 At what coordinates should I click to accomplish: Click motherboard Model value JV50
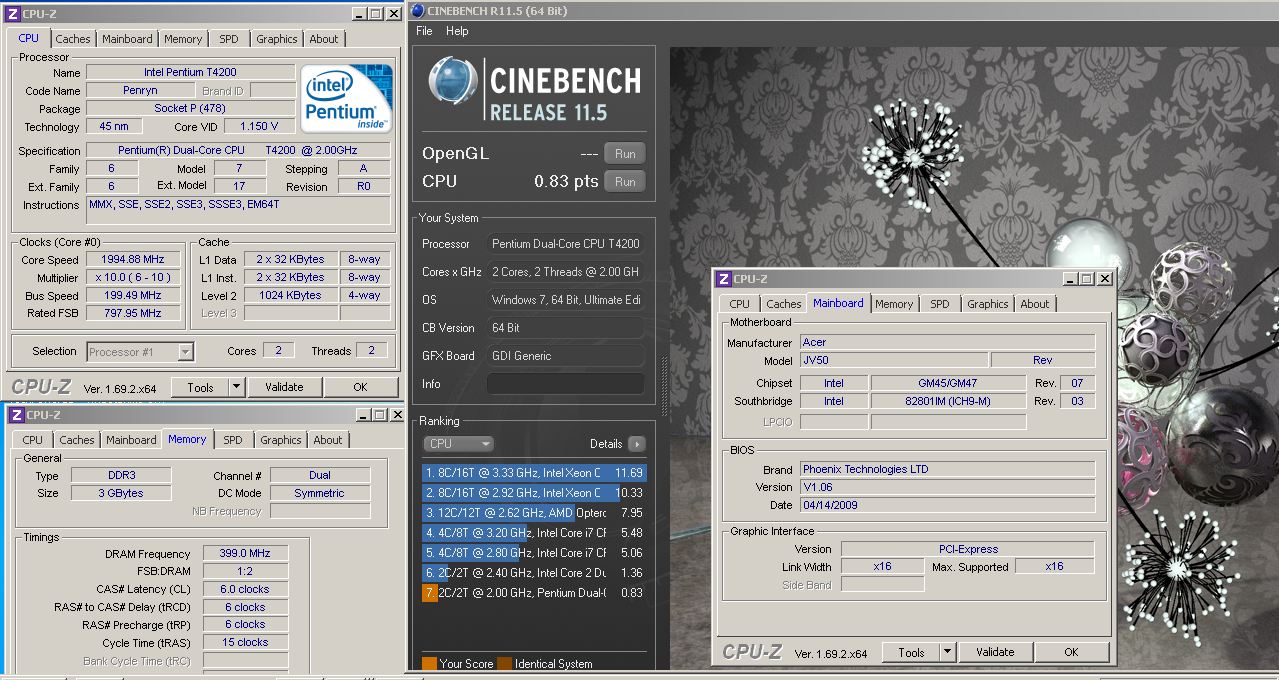click(x=893, y=360)
